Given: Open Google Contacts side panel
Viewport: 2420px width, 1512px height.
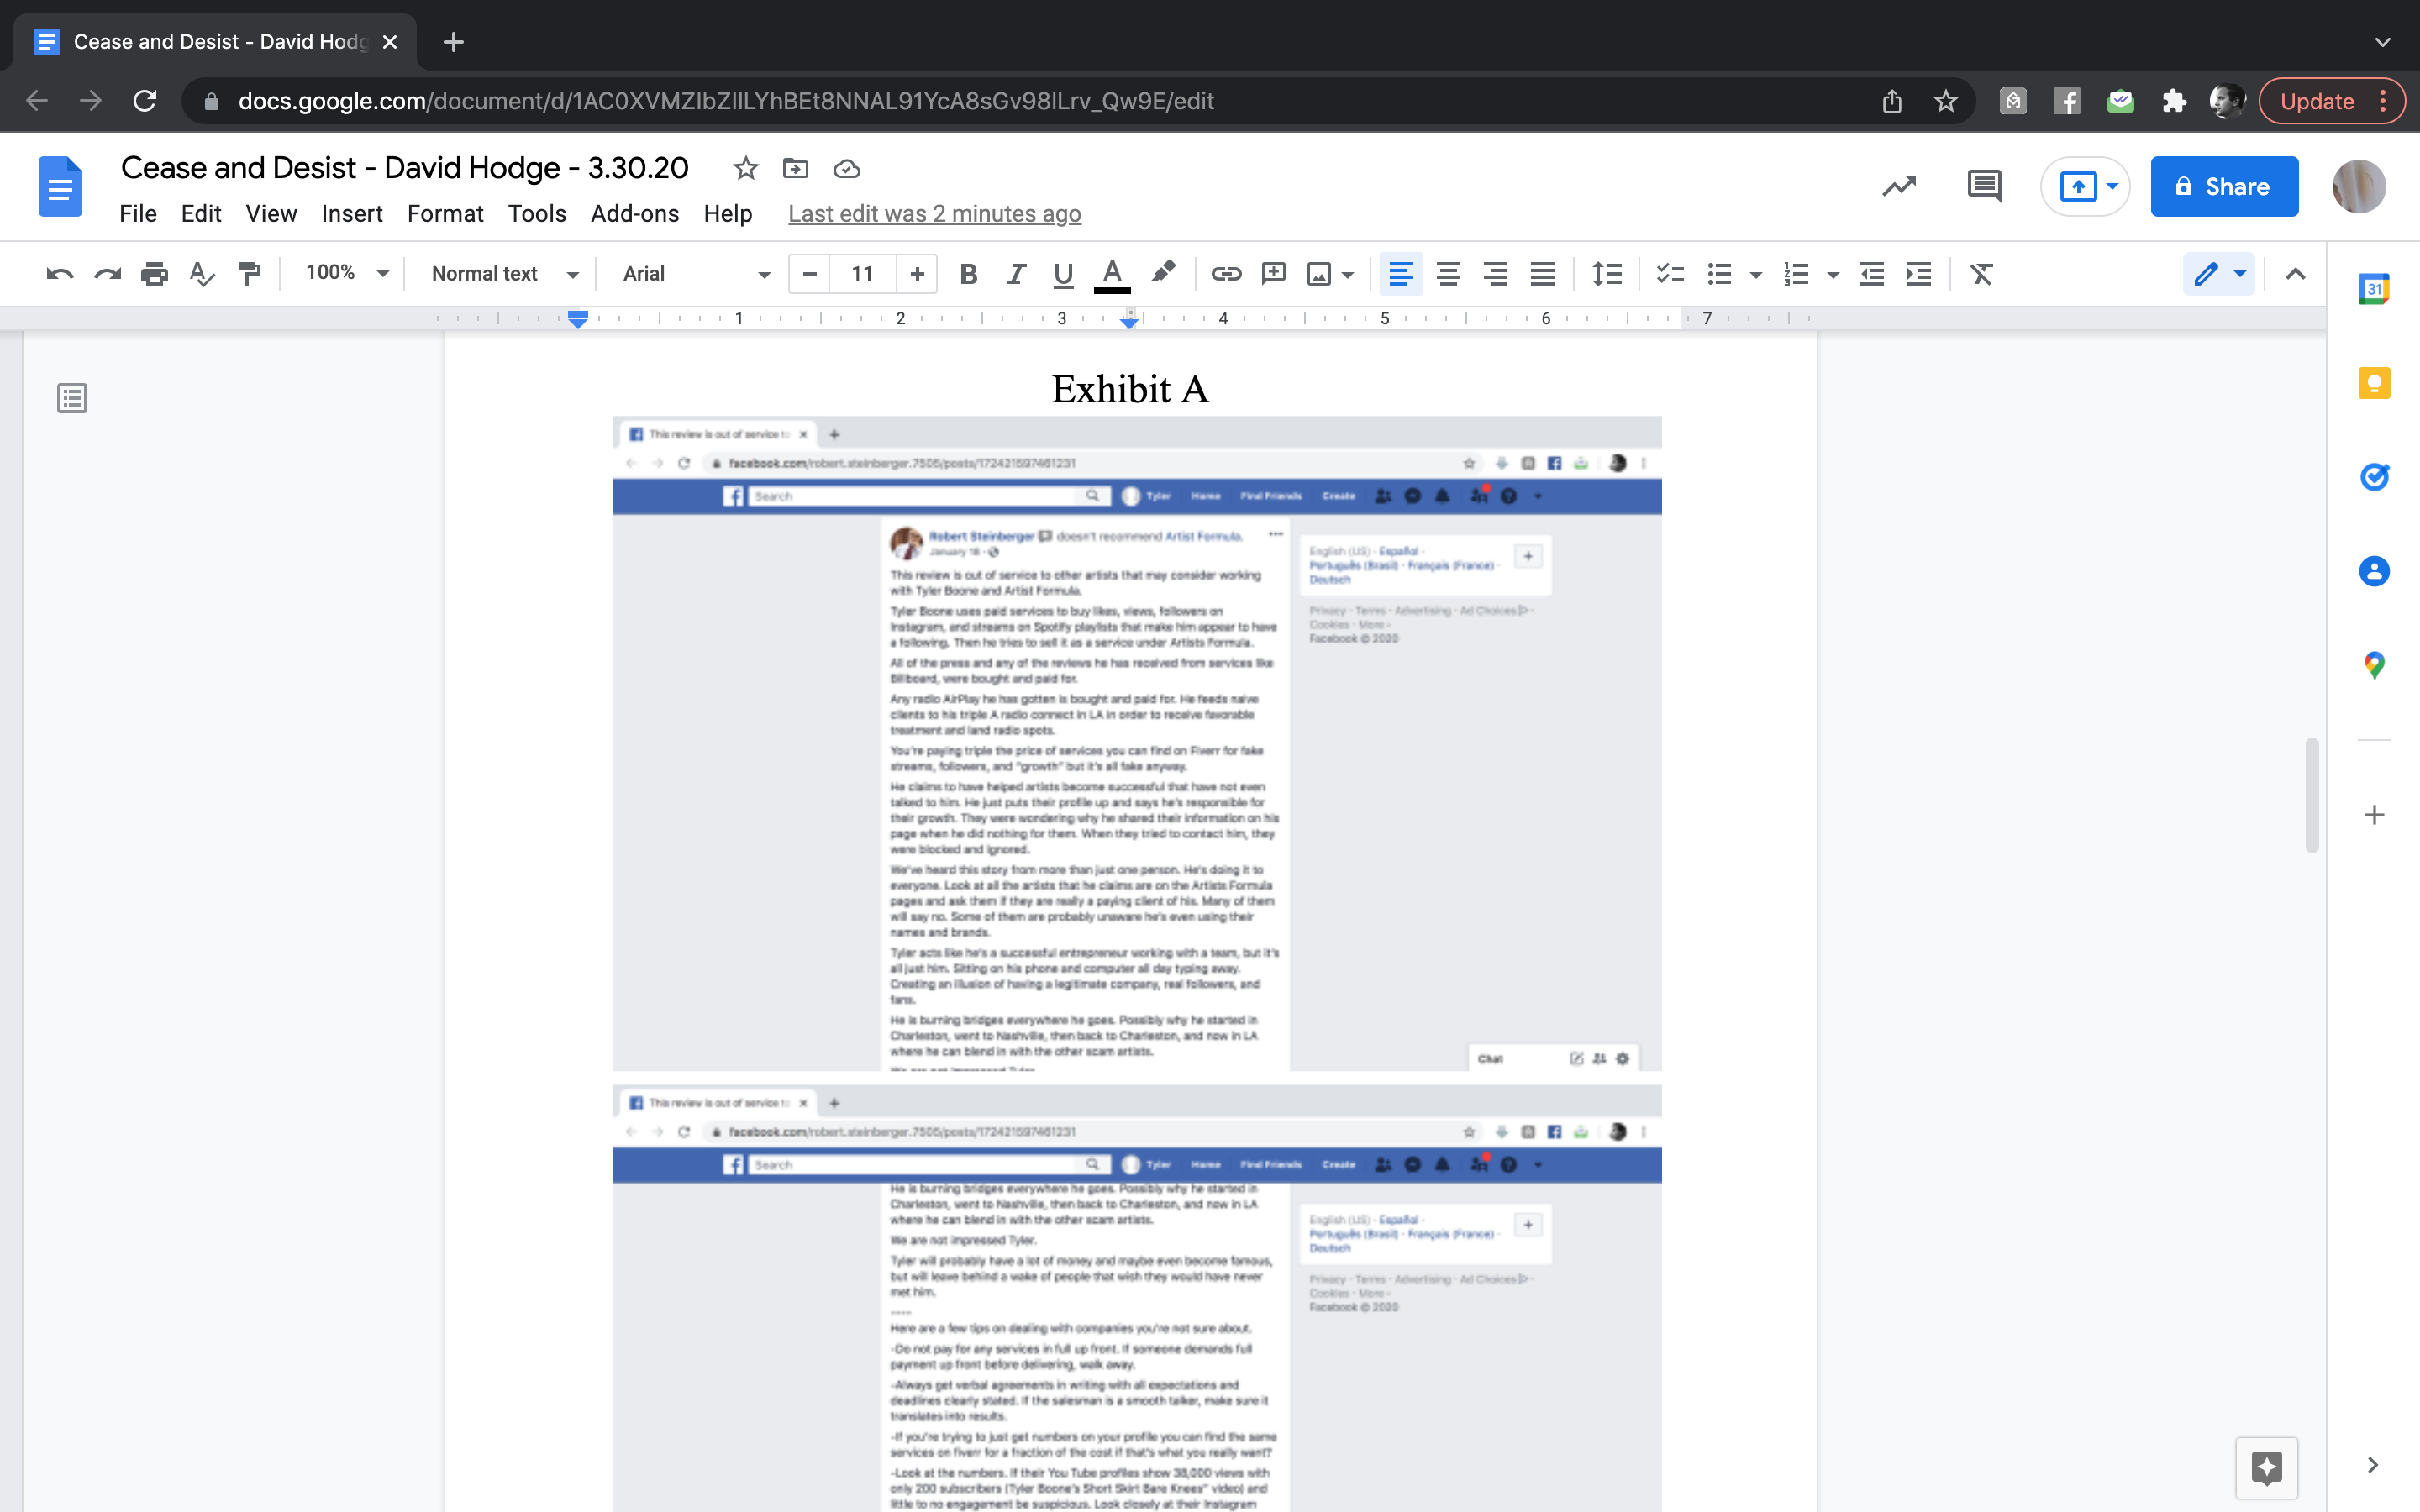Looking at the screenshot, I should 2374,571.
